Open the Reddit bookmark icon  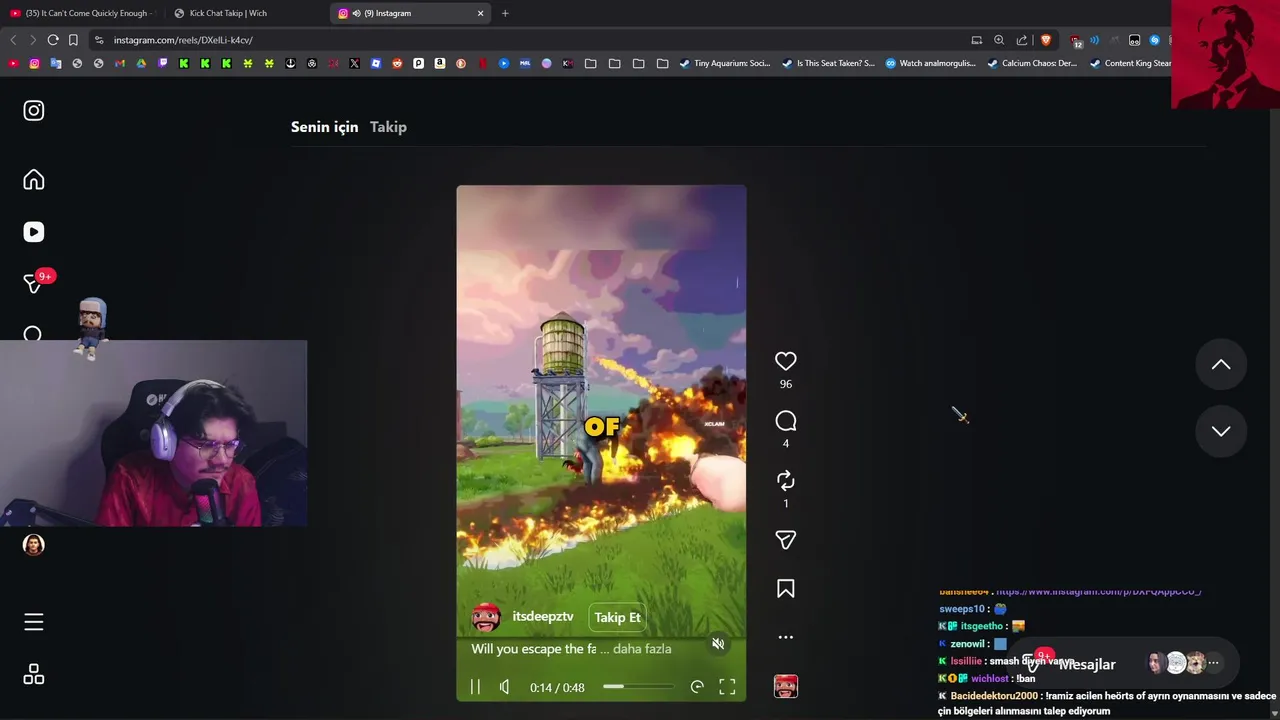point(397,63)
